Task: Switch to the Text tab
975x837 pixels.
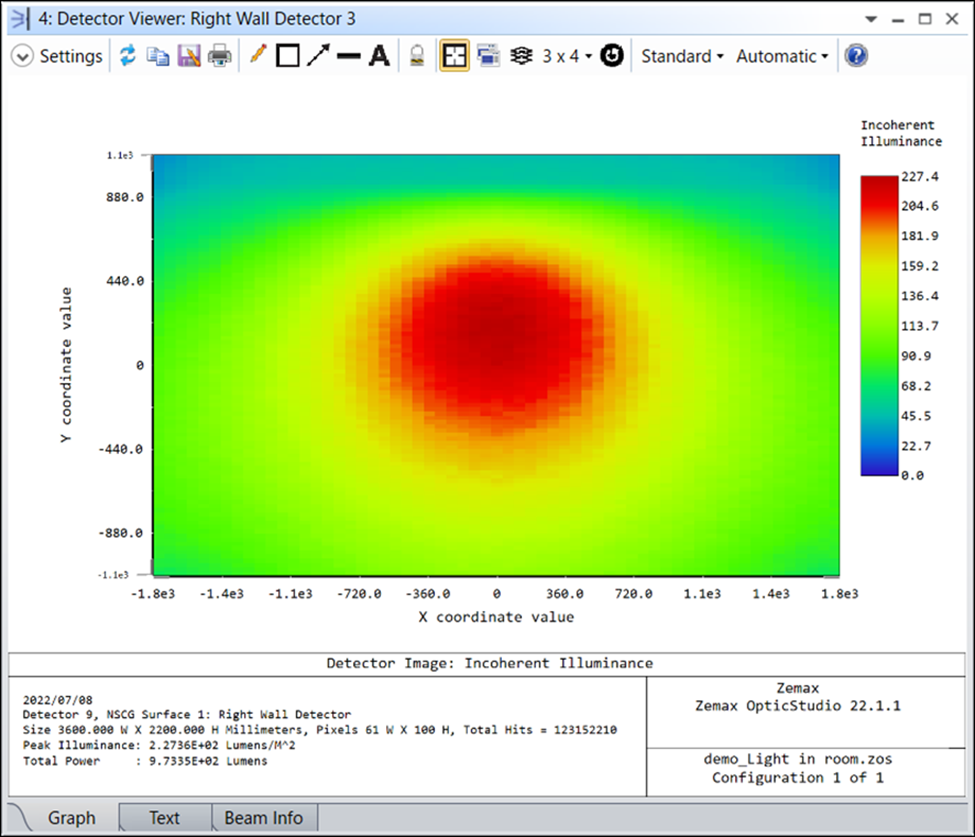Action: (x=164, y=818)
